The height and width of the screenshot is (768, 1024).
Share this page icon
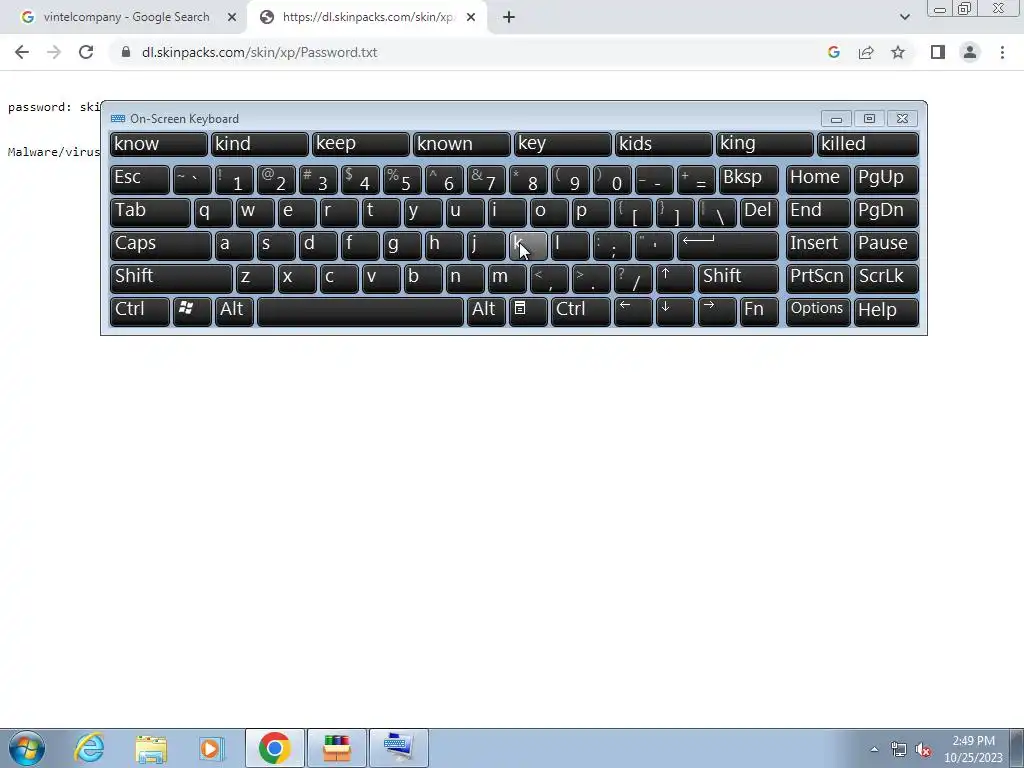coord(866,52)
